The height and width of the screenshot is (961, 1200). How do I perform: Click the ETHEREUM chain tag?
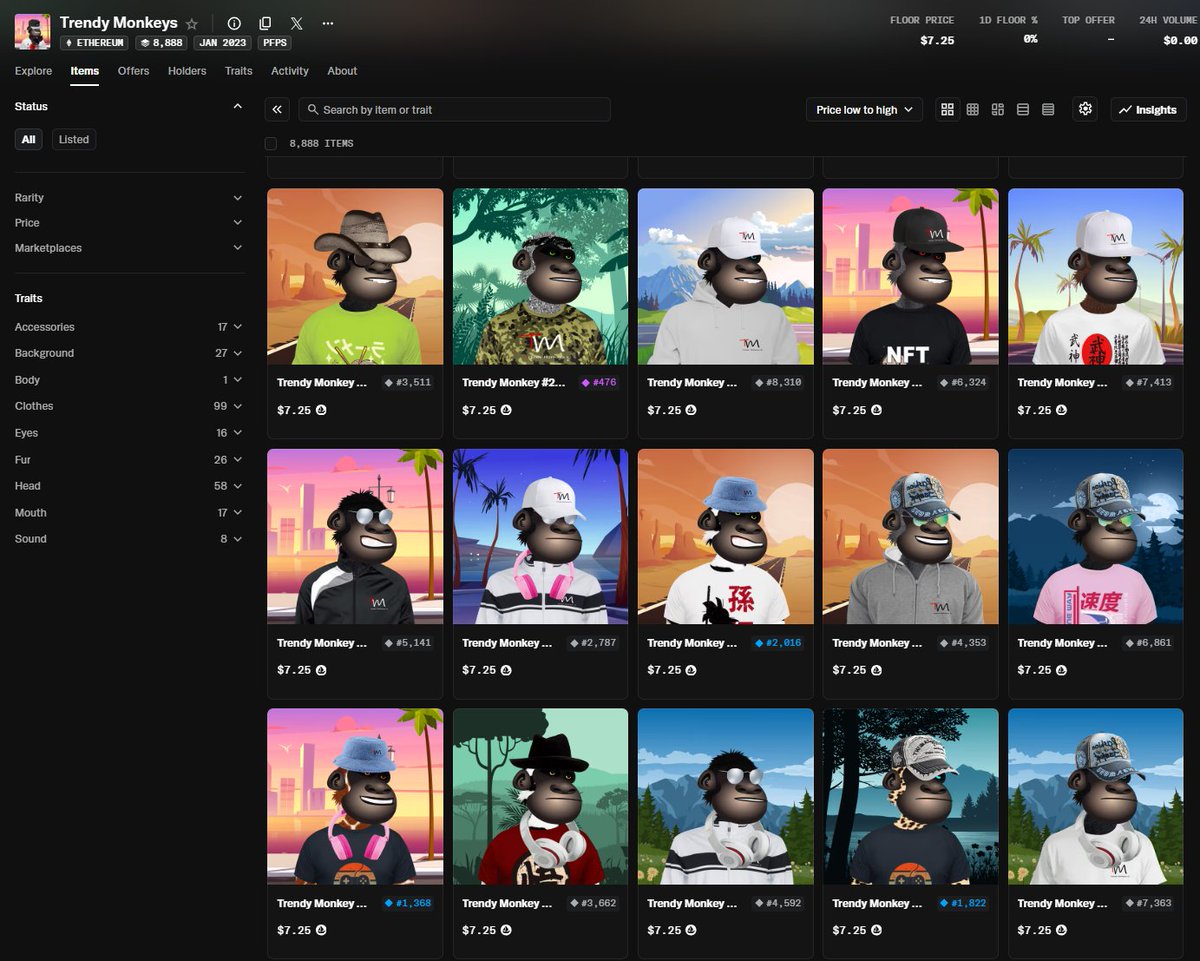[95, 43]
